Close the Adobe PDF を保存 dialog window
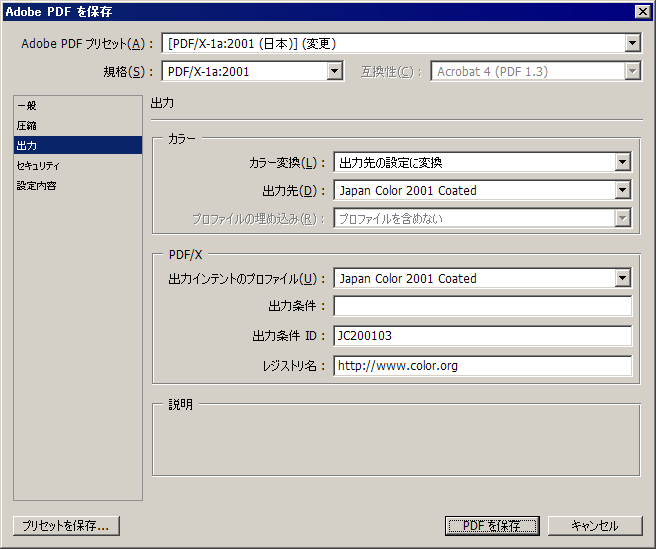656x549 pixels. (x=642, y=12)
